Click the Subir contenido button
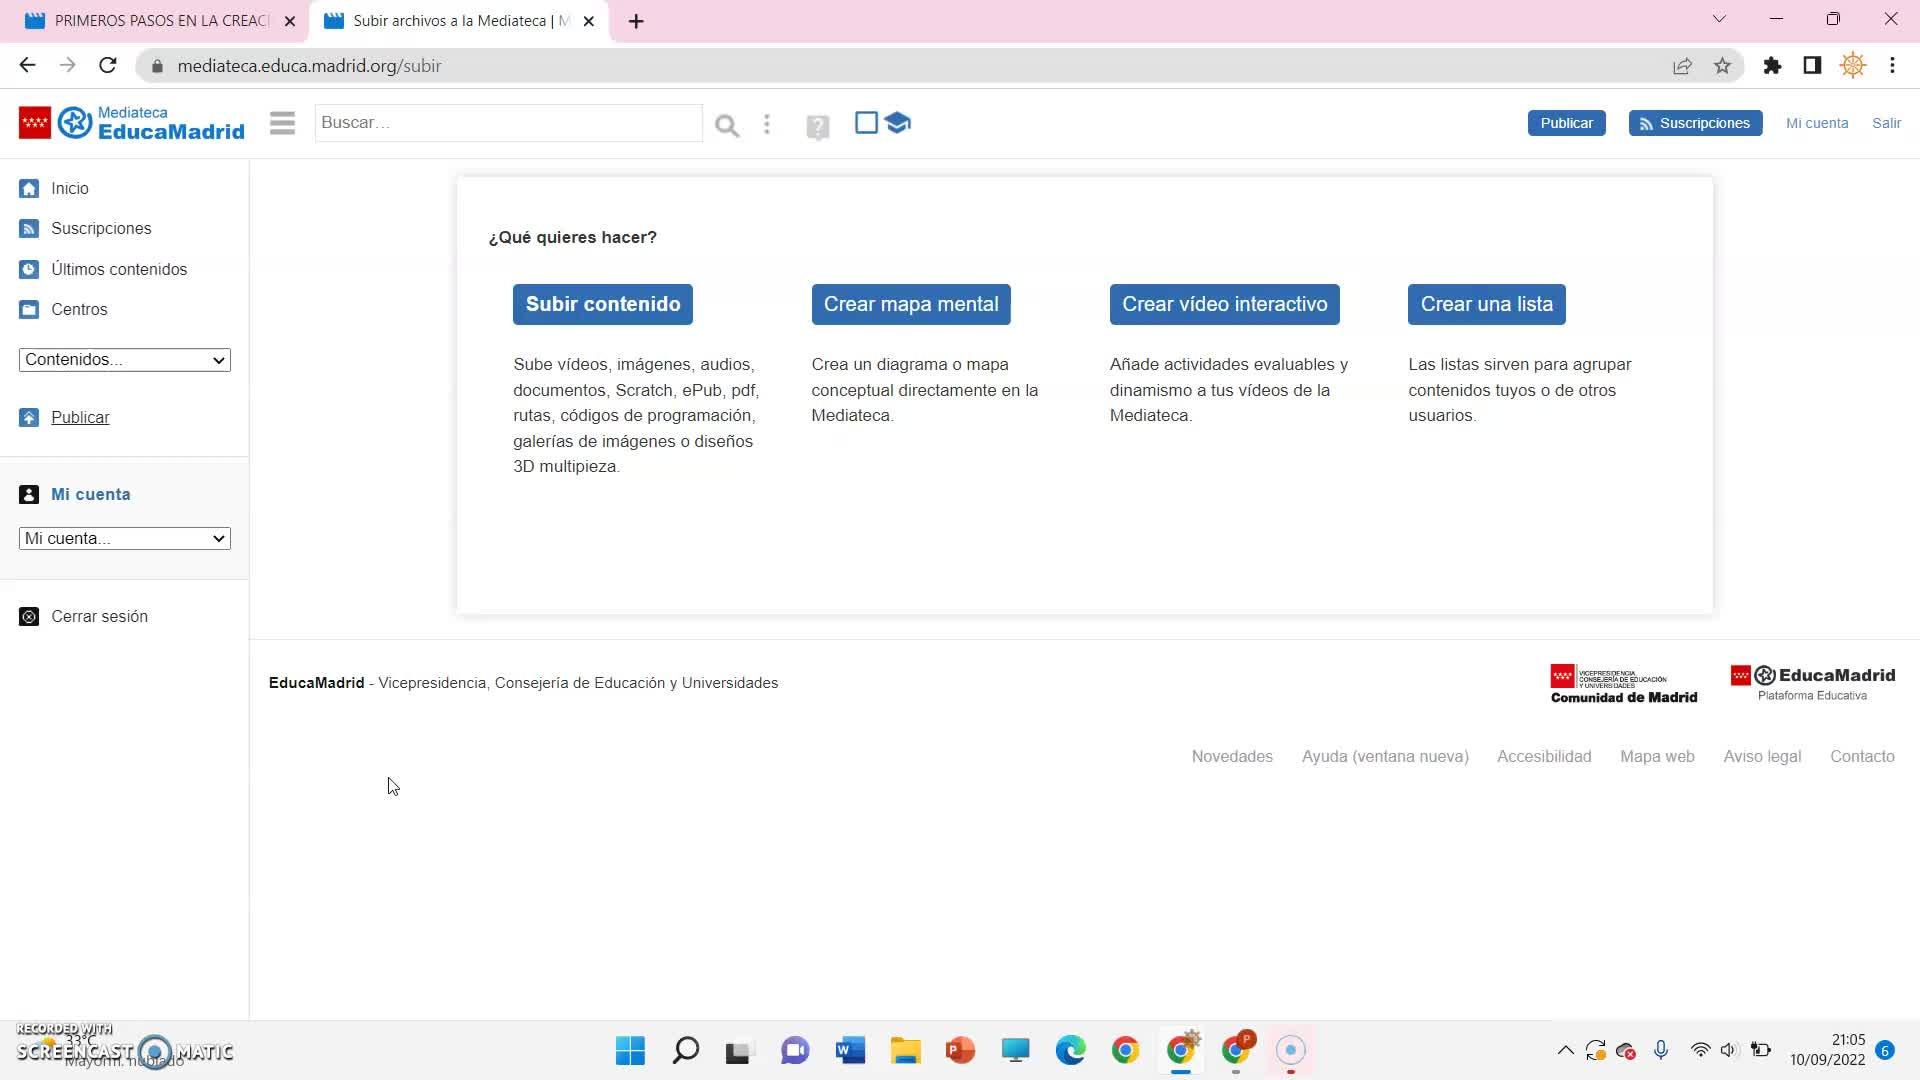The width and height of the screenshot is (1920, 1080). coord(602,304)
